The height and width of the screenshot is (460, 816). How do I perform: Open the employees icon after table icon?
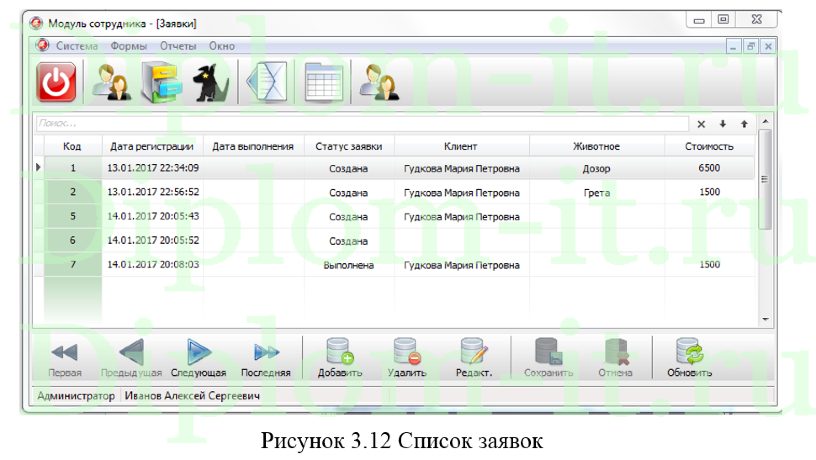379,82
